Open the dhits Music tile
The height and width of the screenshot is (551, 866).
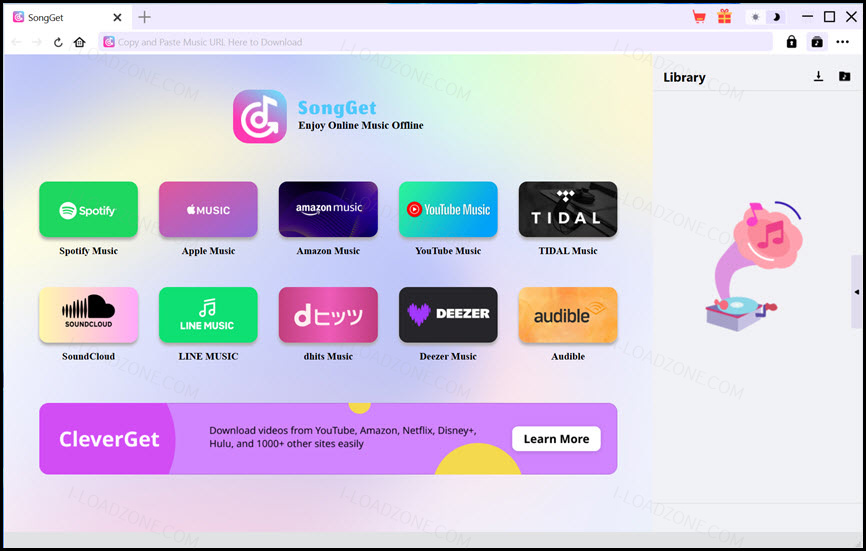[328, 315]
